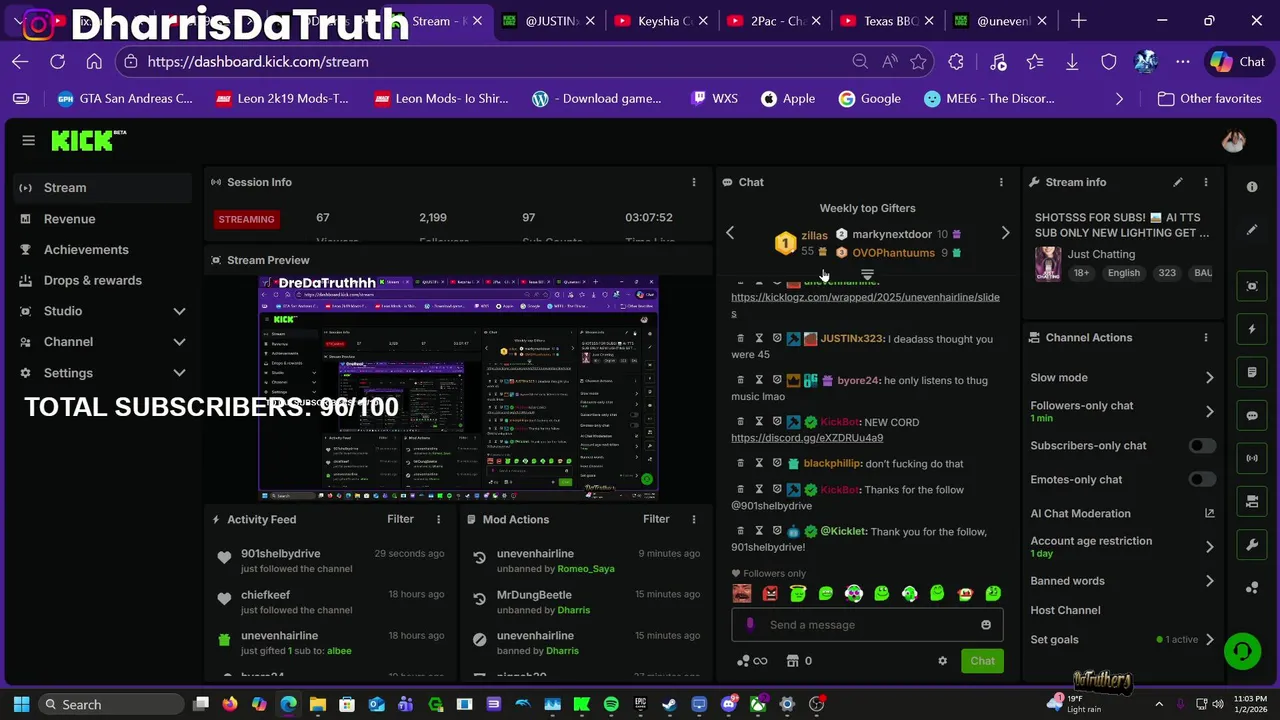Click MrDungBeetle in Mod Actions
The width and height of the screenshot is (1280, 720).
click(x=534, y=595)
